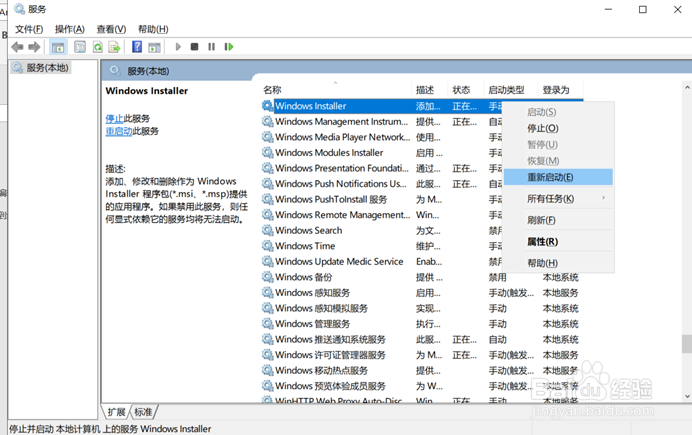This screenshot has width=692, height=435.
Task: Open the 操作(A) menu
Action: click(x=70, y=29)
